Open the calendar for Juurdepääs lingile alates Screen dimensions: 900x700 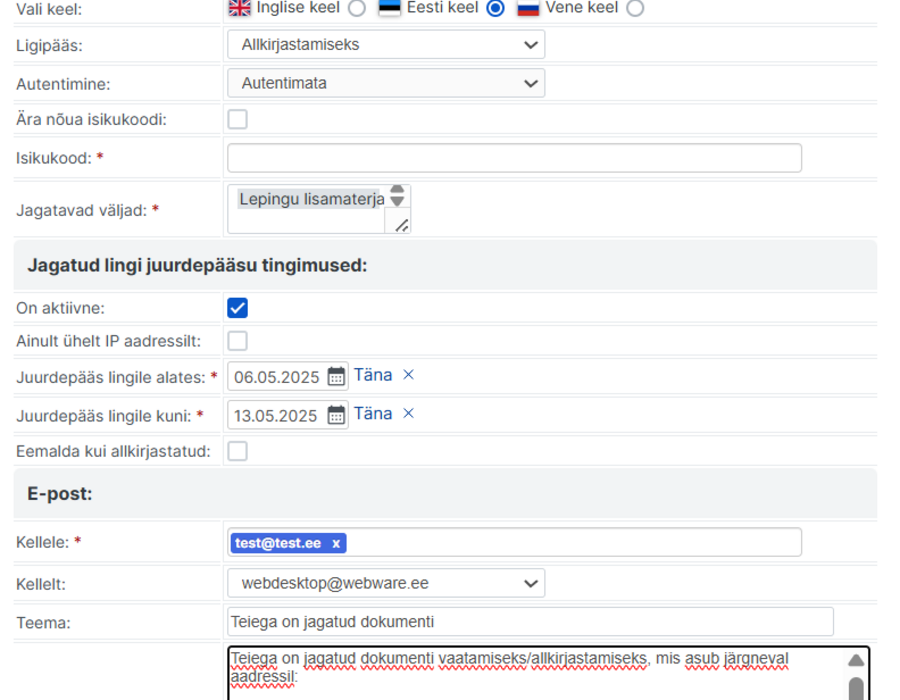pyautogui.click(x=336, y=377)
